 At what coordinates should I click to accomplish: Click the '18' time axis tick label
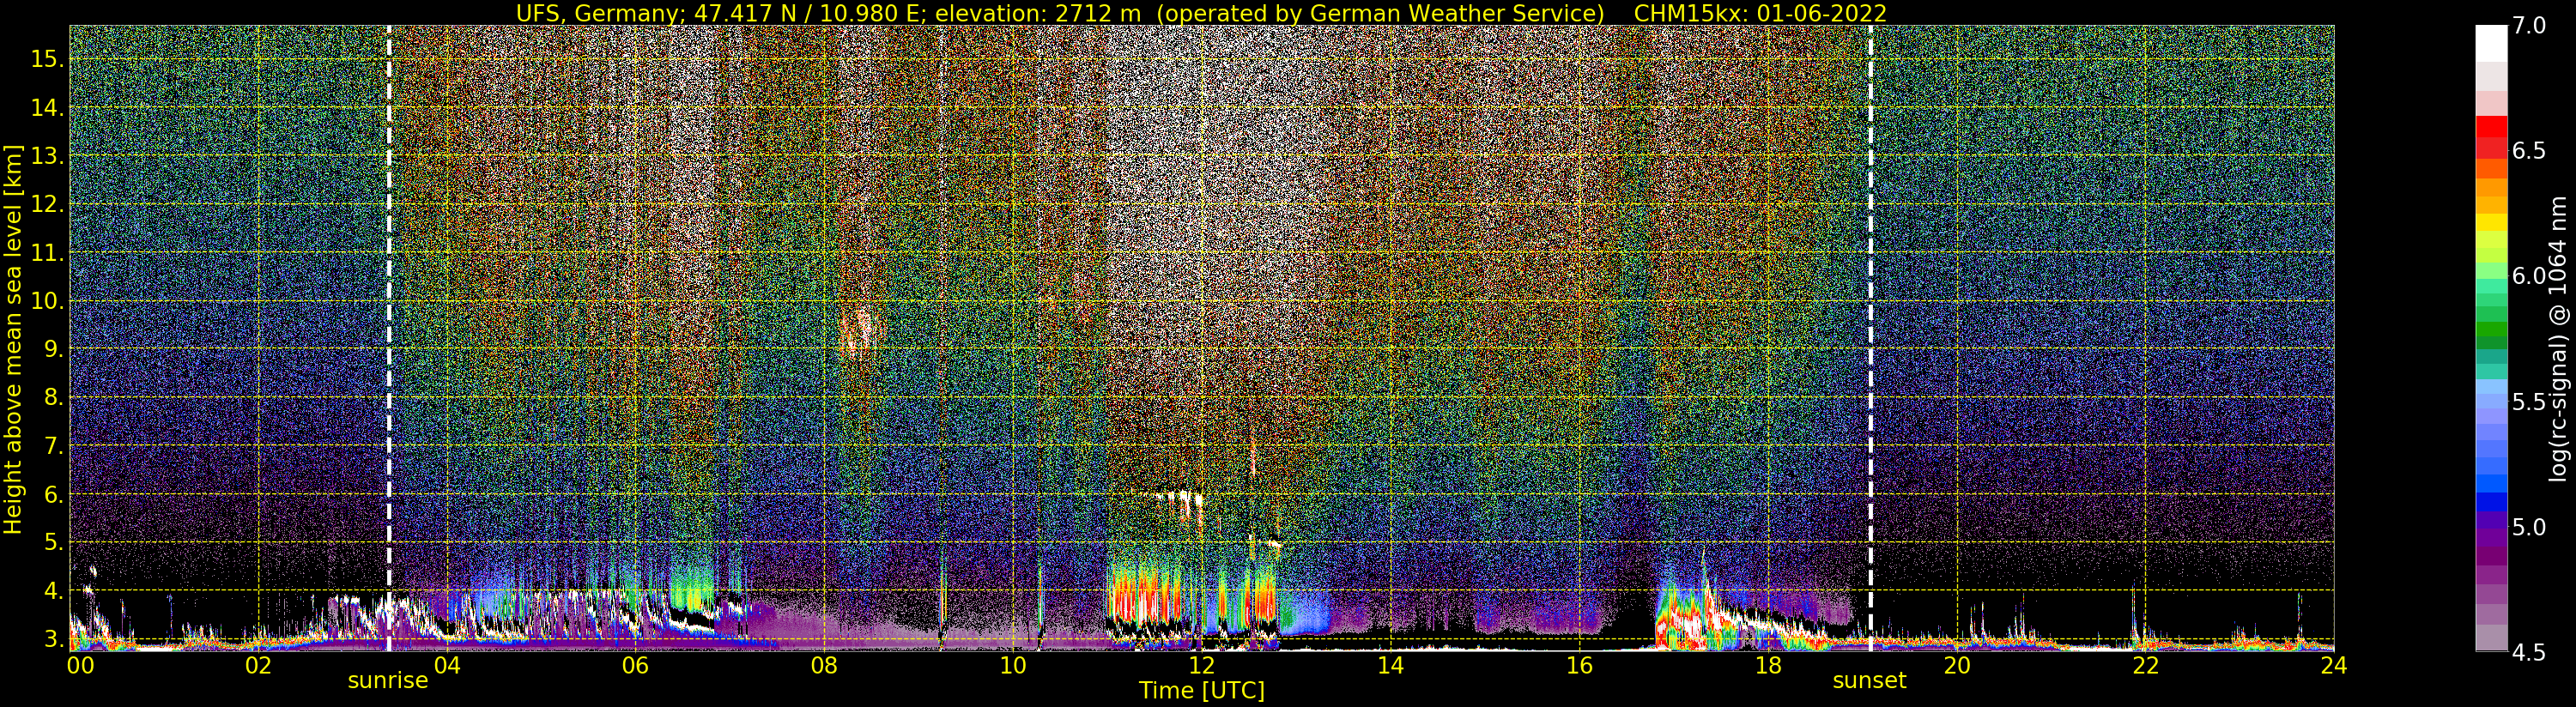pos(1768,666)
